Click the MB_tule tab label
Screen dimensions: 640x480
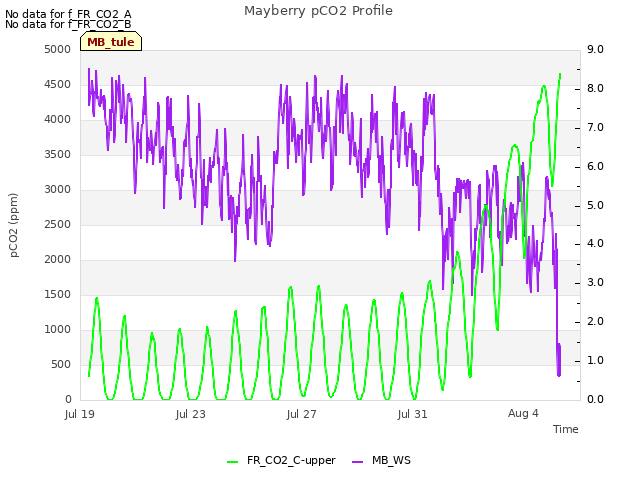tap(111, 42)
